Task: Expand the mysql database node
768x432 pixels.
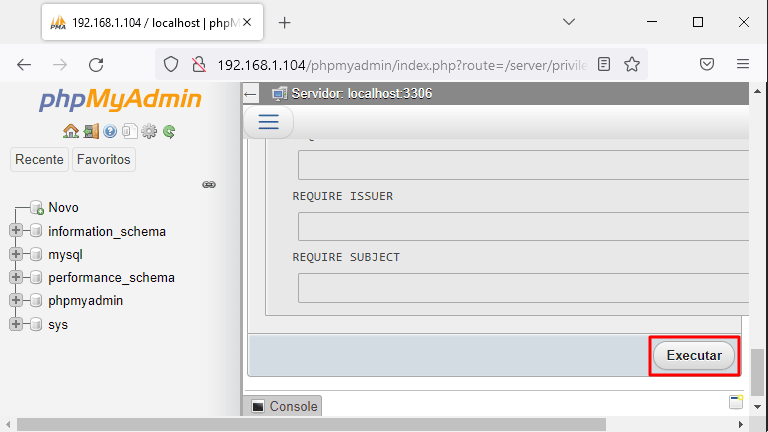Action: pyautogui.click(x=16, y=254)
